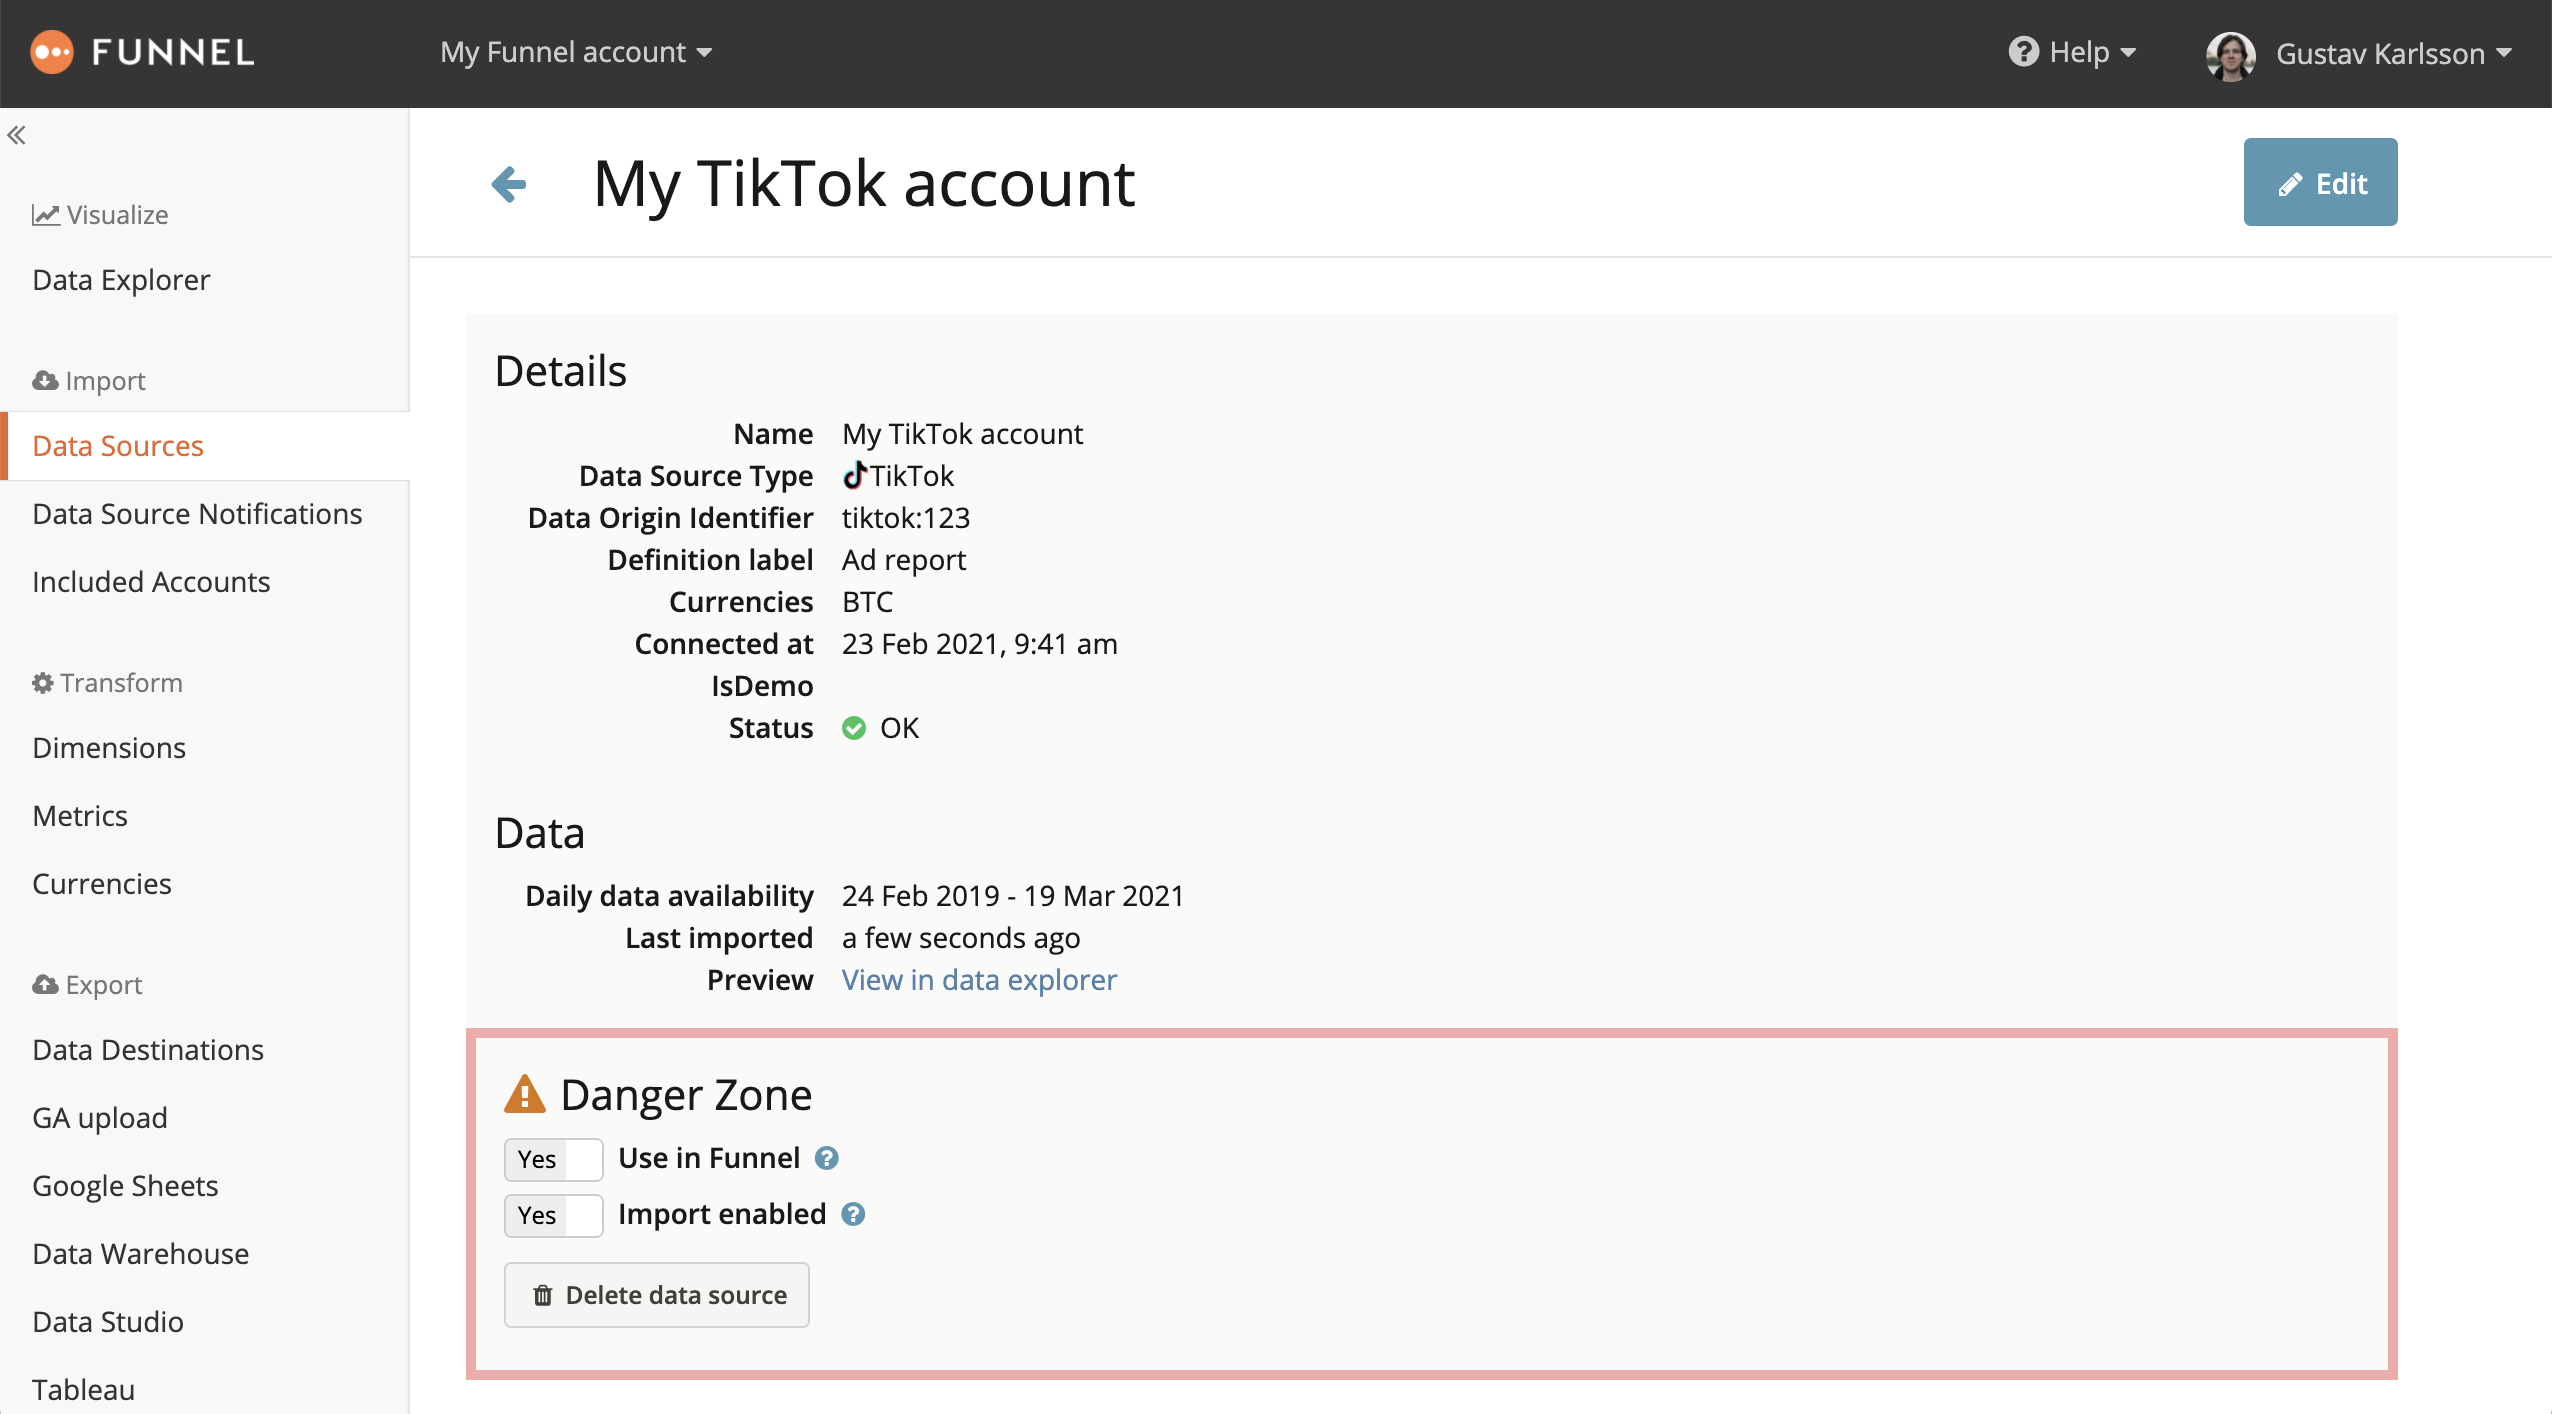
Task: Open GA upload
Action: coord(100,1118)
